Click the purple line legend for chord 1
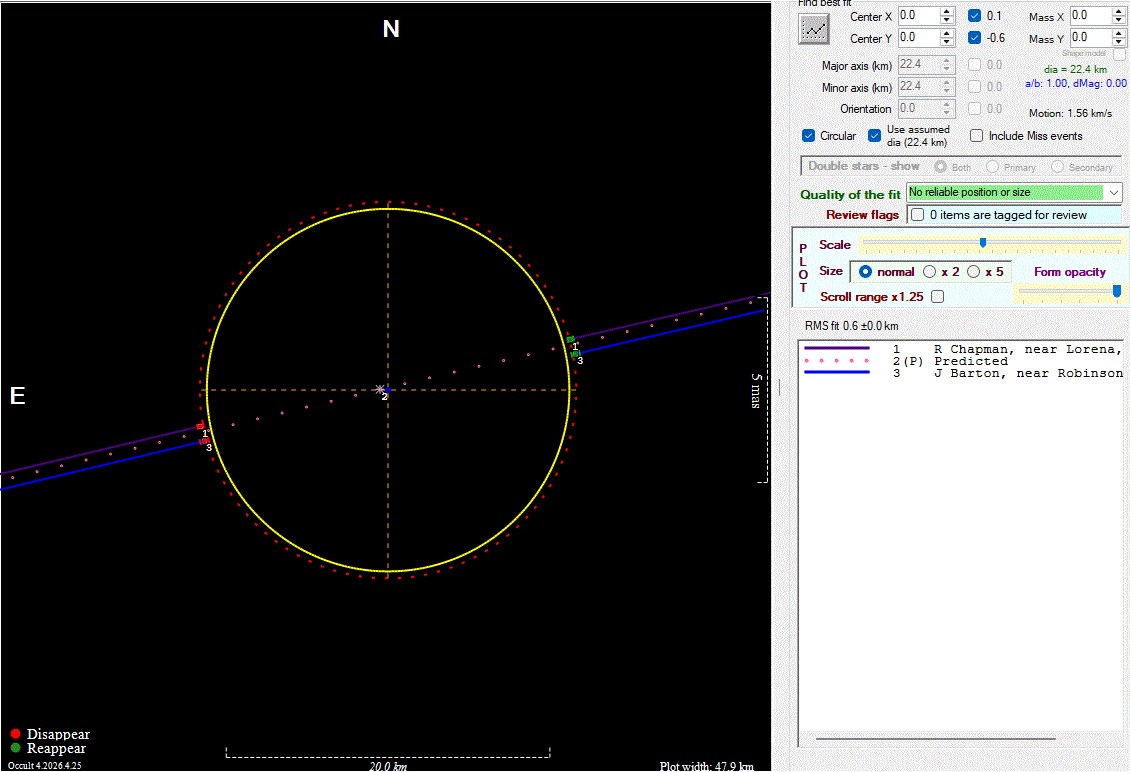 point(837,348)
